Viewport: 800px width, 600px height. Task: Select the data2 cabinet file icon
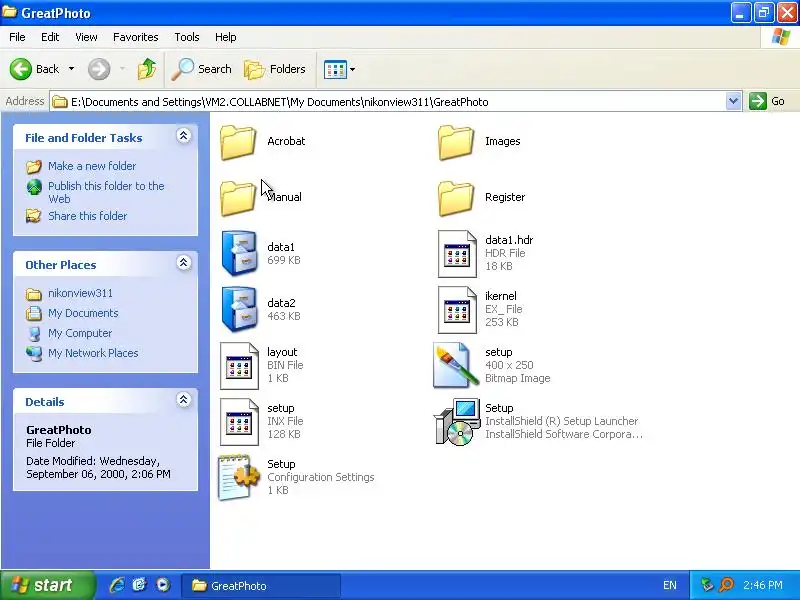click(239, 309)
